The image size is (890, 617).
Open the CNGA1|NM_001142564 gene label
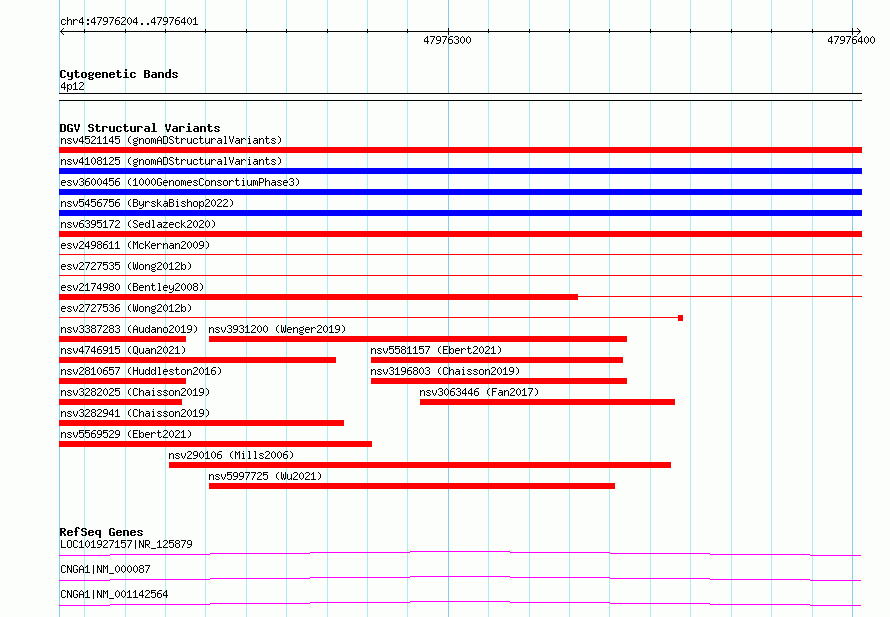pyautogui.click(x=114, y=594)
